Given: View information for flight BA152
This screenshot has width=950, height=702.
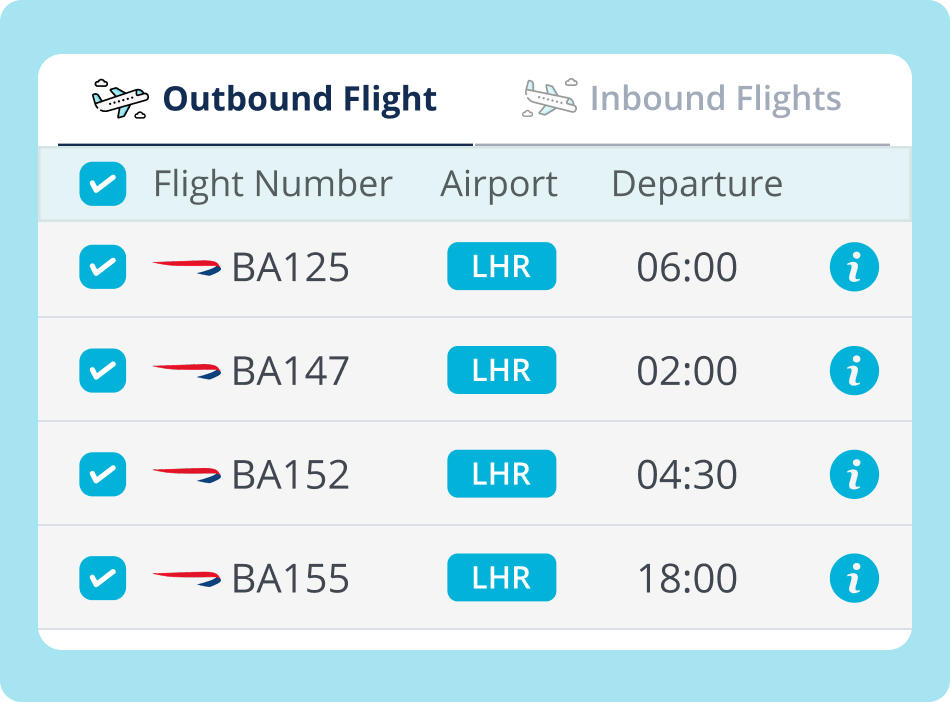Looking at the screenshot, I should click(x=854, y=474).
